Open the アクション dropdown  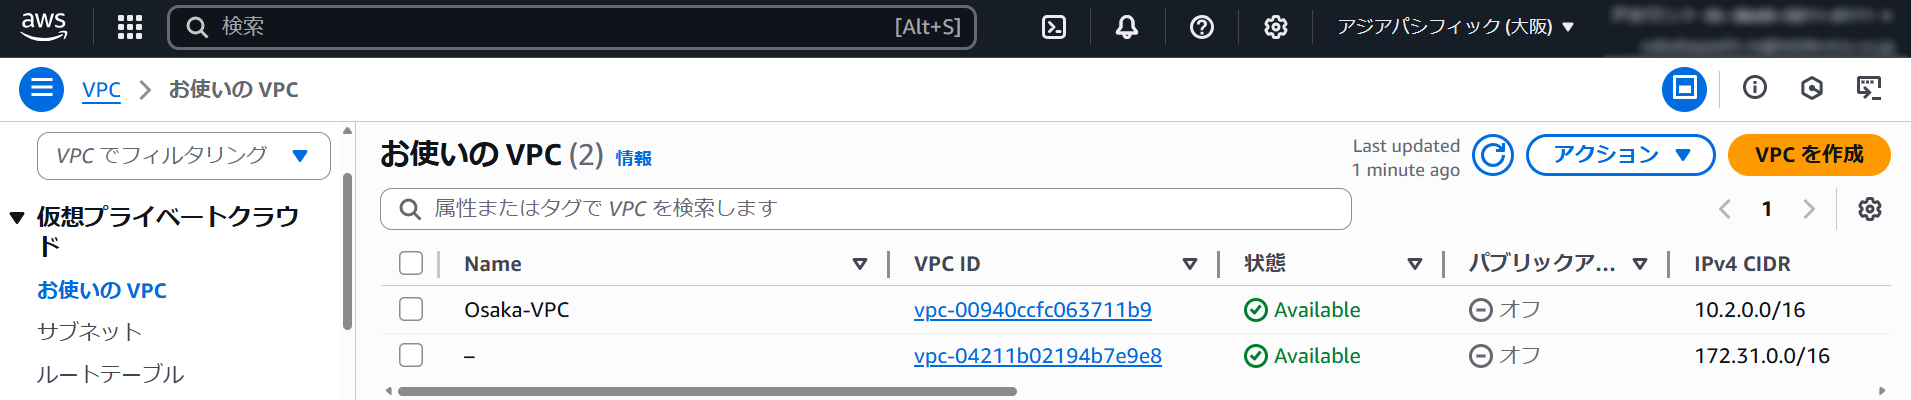tap(1620, 155)
